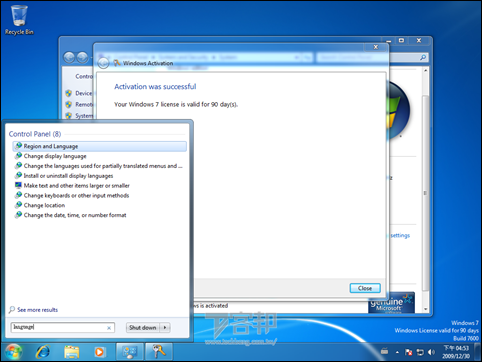Viewport: 482px width, 362px height.
Task: Click shield icon beside Device Manager link
Action: 68,93
